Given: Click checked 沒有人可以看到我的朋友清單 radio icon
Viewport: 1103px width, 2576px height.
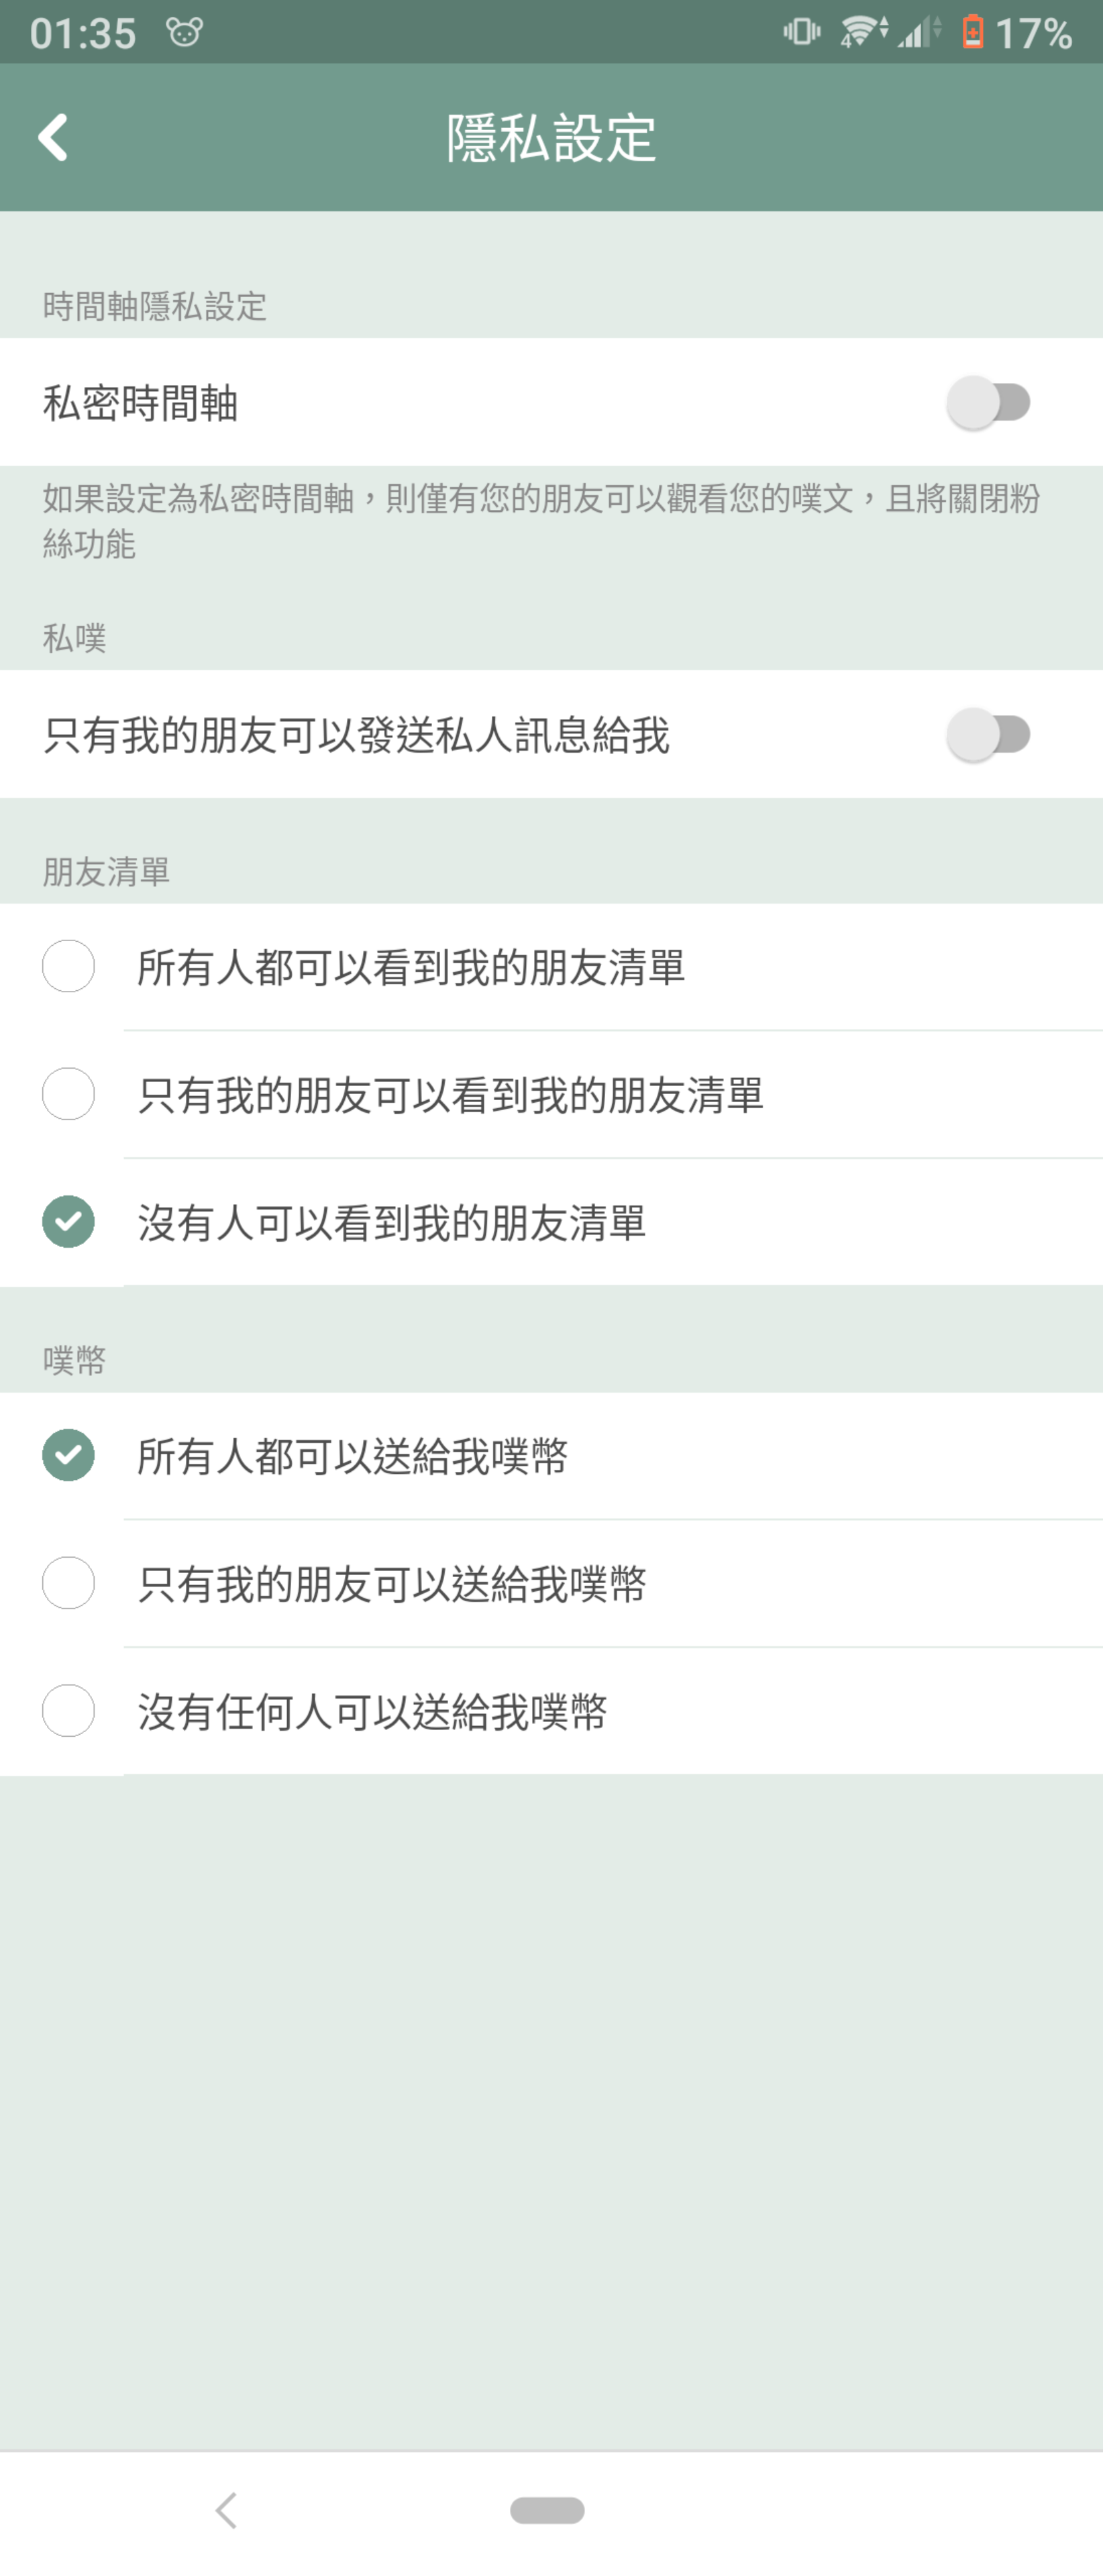Looking at the screenshot, I should 68,1222.
